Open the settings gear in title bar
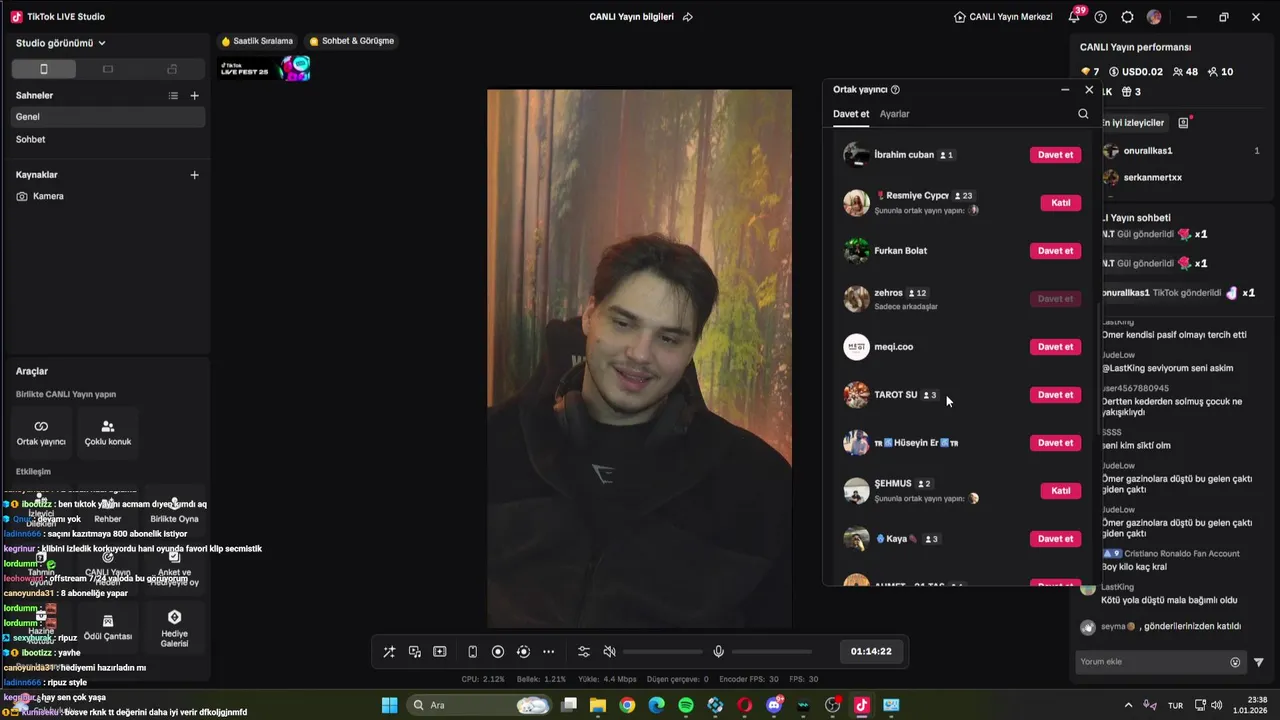Screen dimensions: 1280x720 [1128, 17]
